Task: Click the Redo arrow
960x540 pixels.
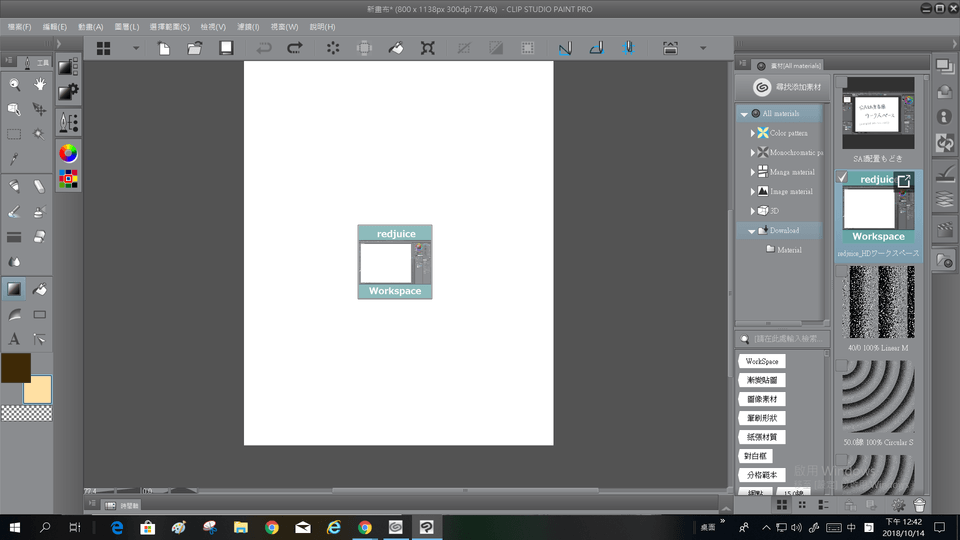Action: coord(294,48)
